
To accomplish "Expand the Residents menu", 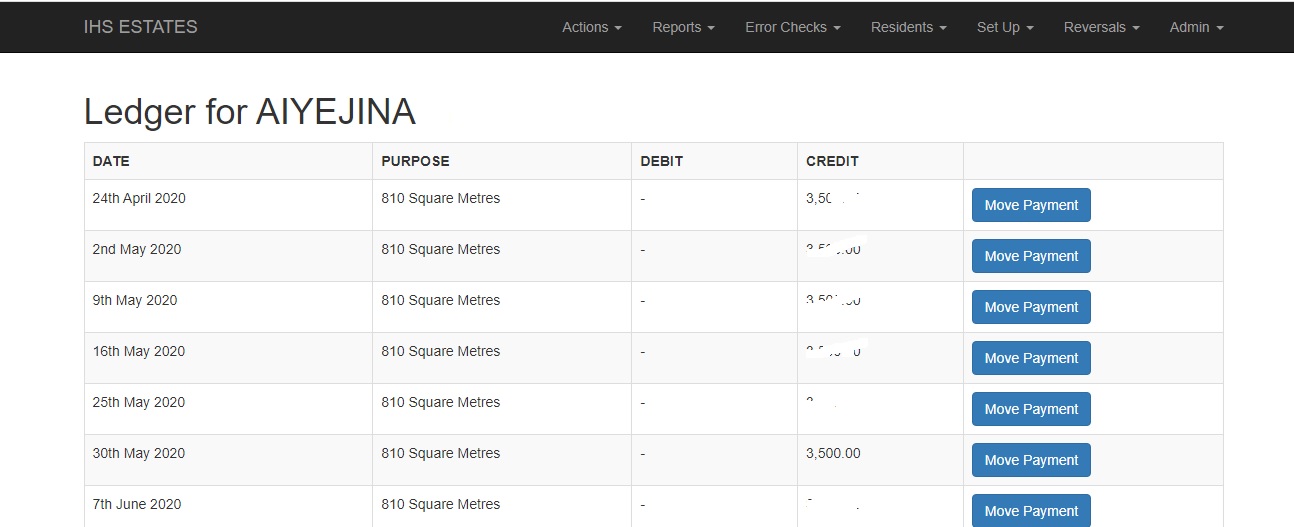I will (908, 27).
